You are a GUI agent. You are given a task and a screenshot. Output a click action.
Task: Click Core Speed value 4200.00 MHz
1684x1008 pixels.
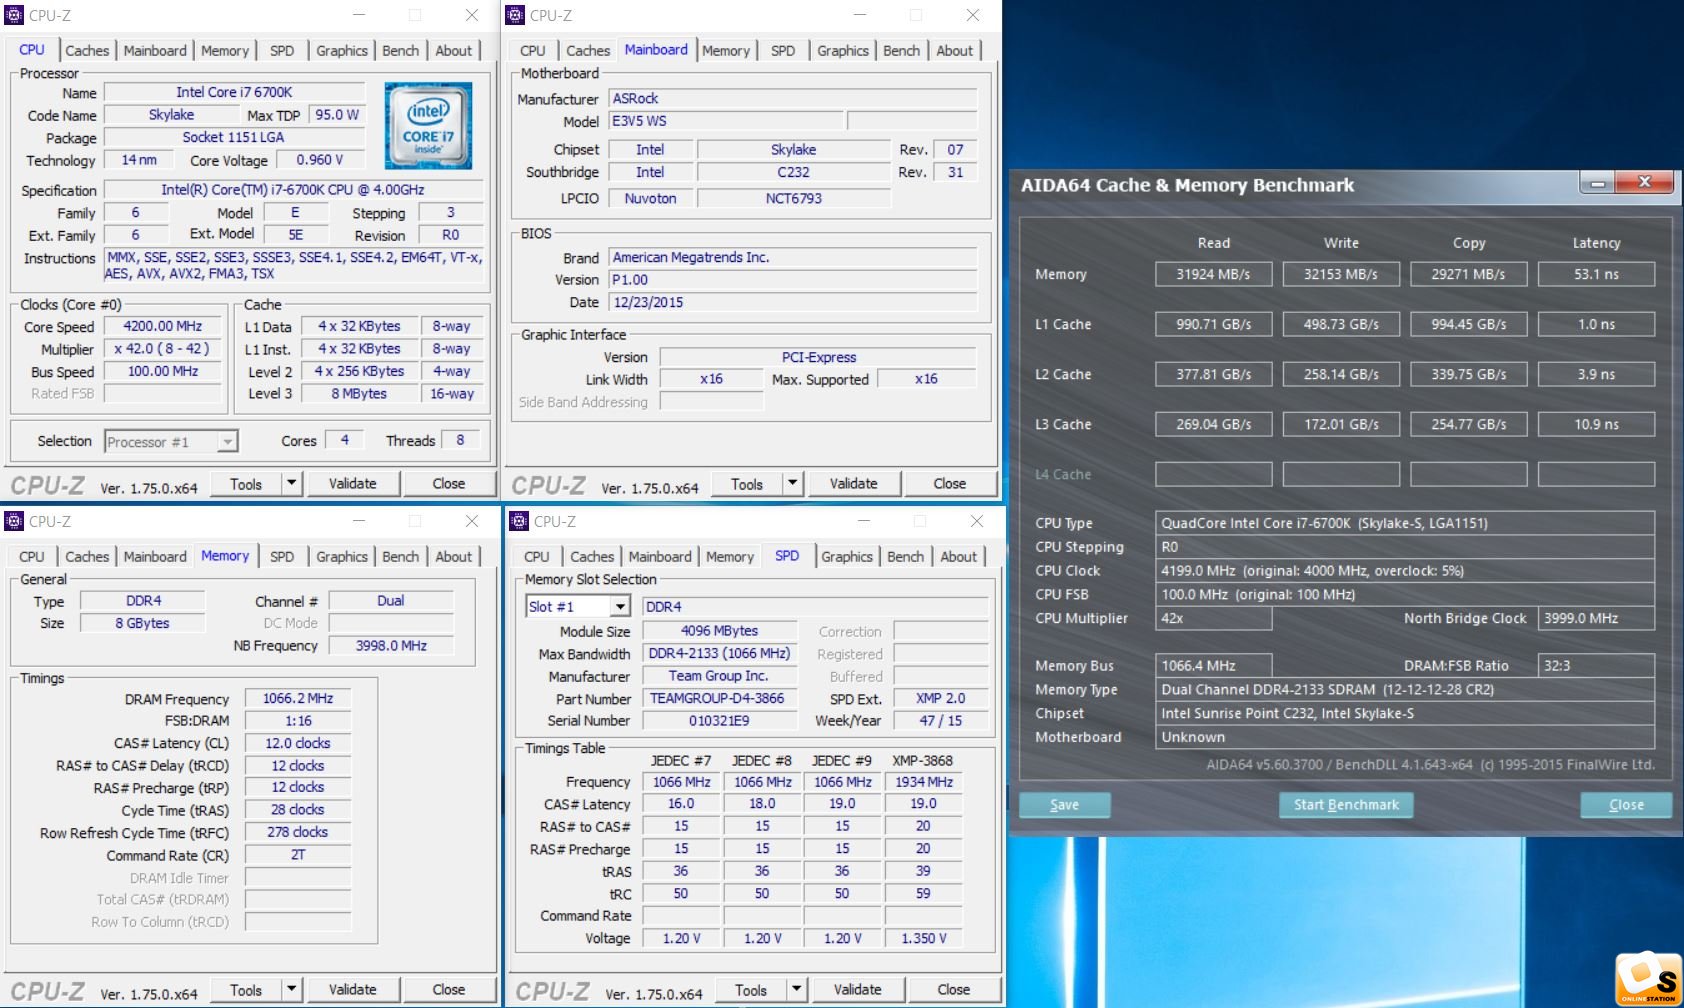[163, 327]
